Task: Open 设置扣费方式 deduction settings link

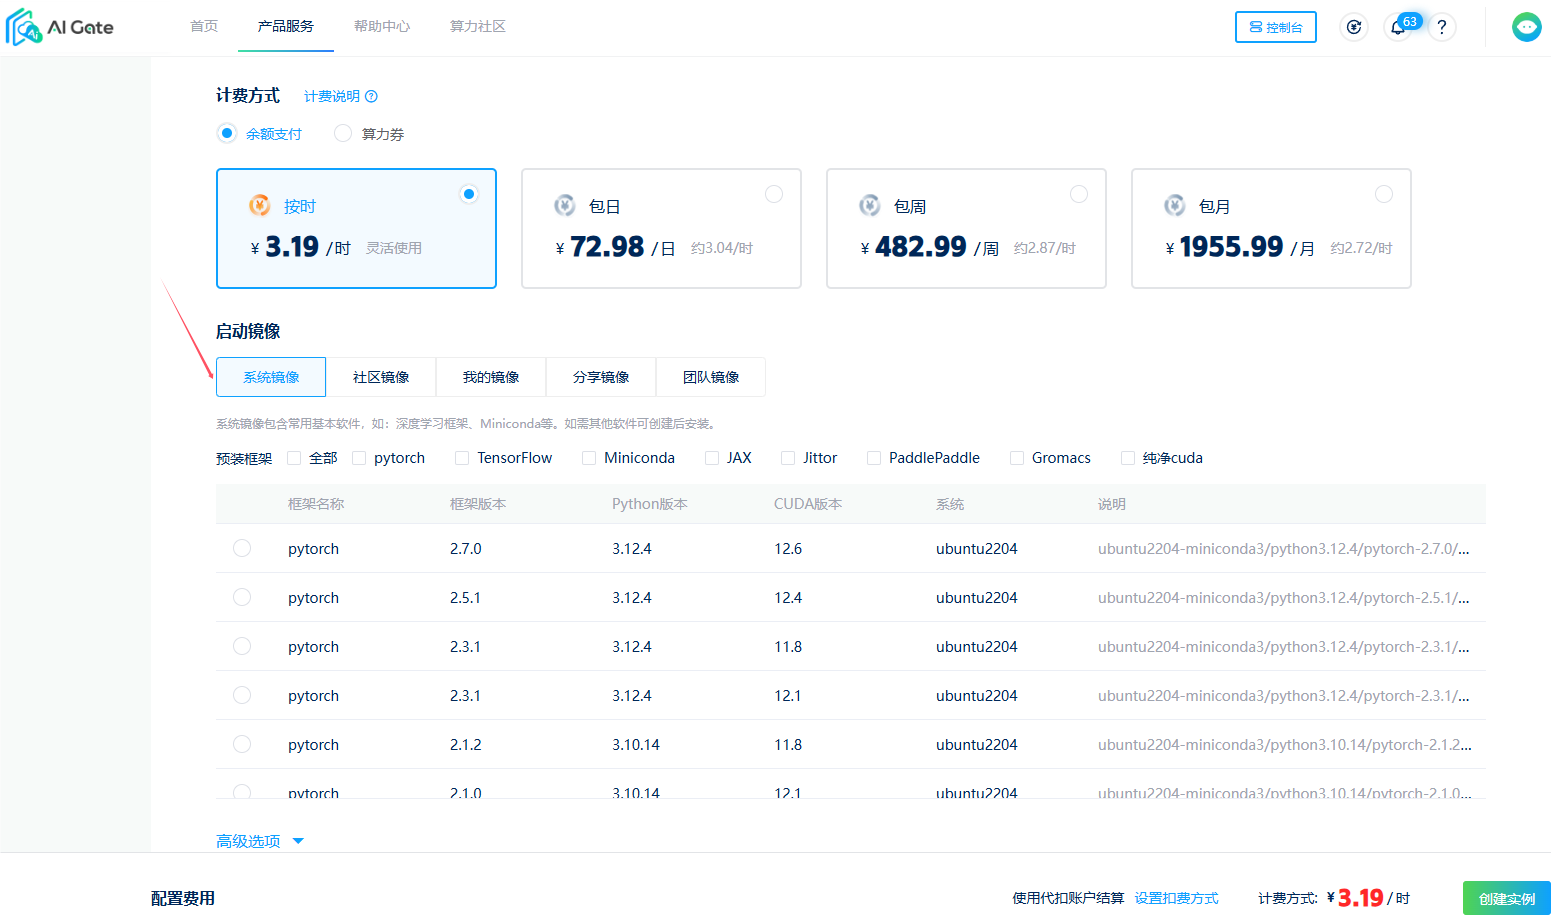Action: [x=1176, y=898]
